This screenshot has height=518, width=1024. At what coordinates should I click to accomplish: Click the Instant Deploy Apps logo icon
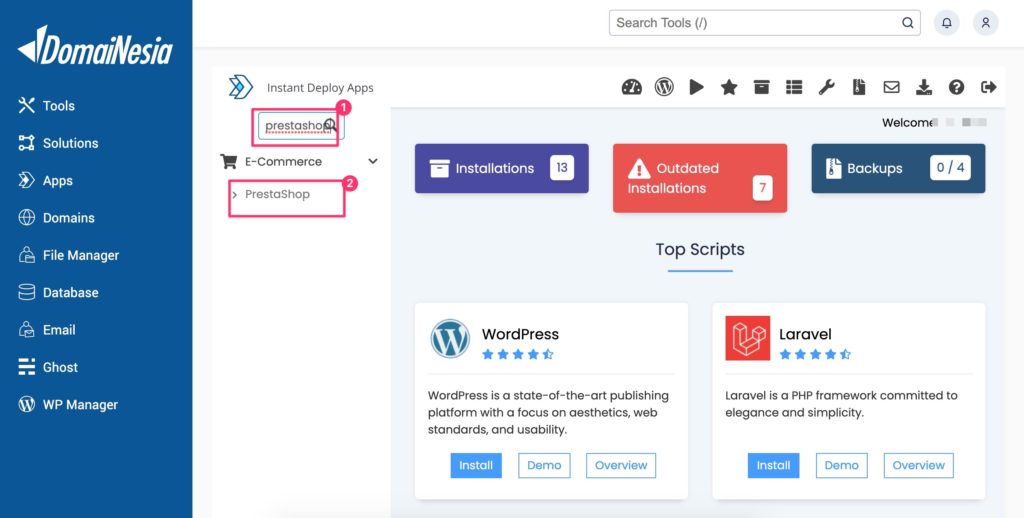pyautogui.click(x=241, y=87)
